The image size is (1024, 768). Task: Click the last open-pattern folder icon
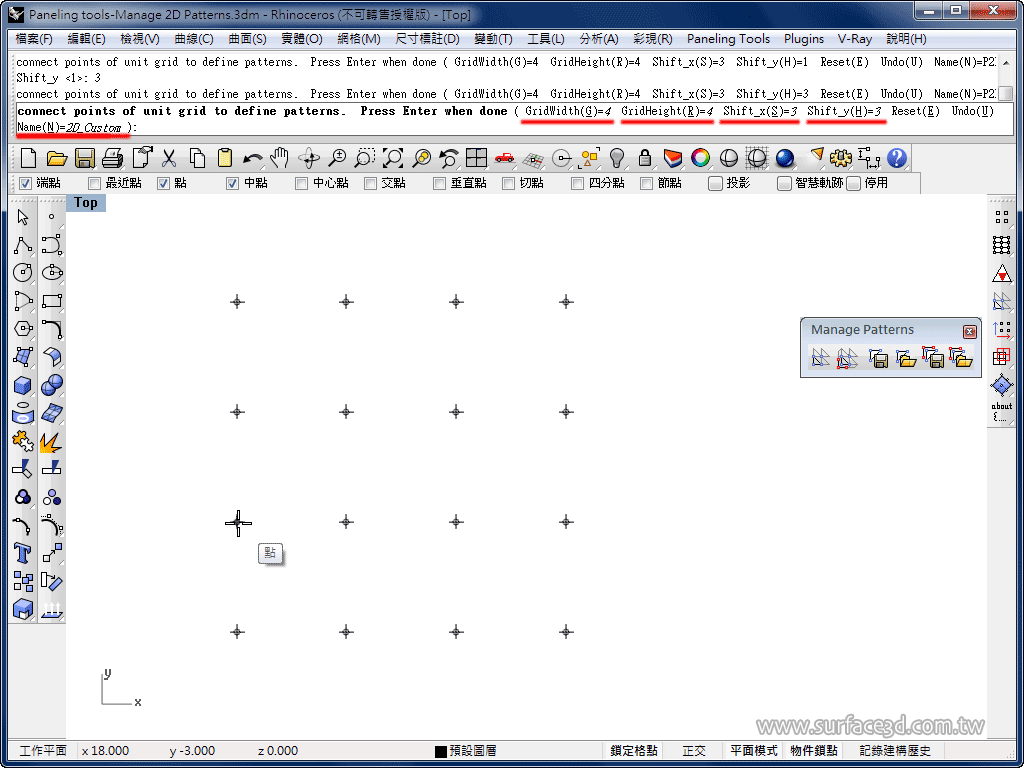coord(961,357)
